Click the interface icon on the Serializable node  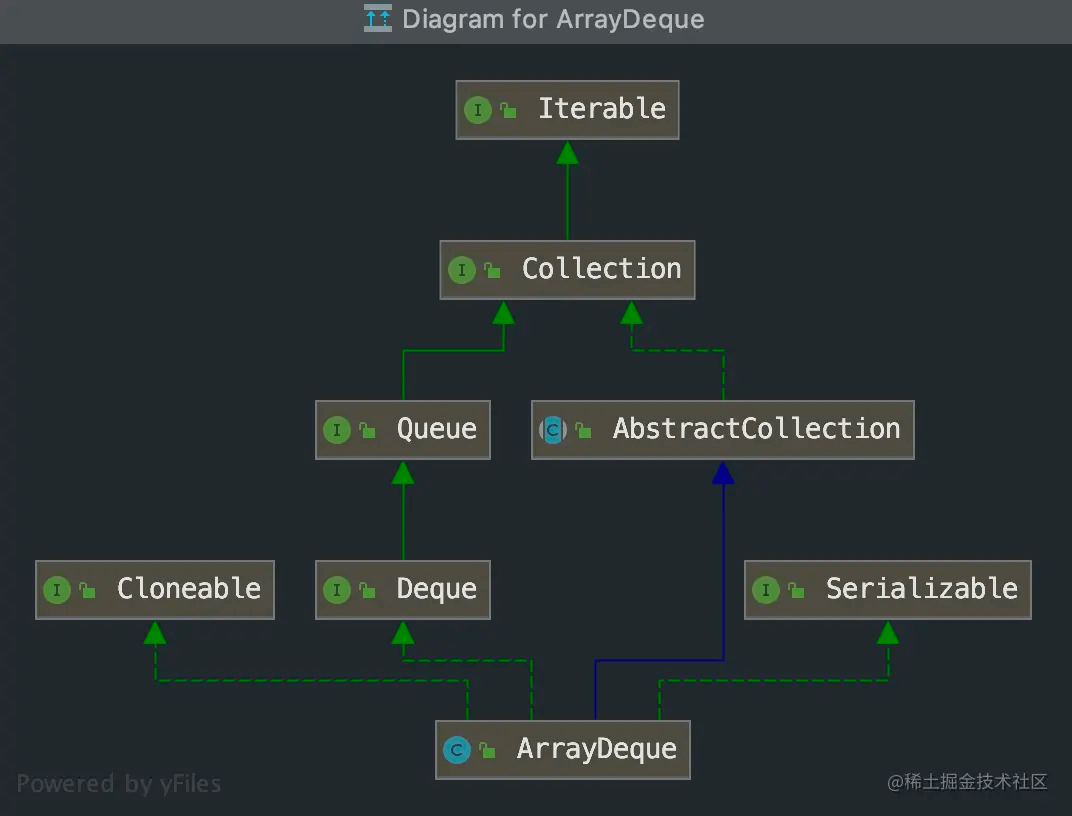(765, 590)
